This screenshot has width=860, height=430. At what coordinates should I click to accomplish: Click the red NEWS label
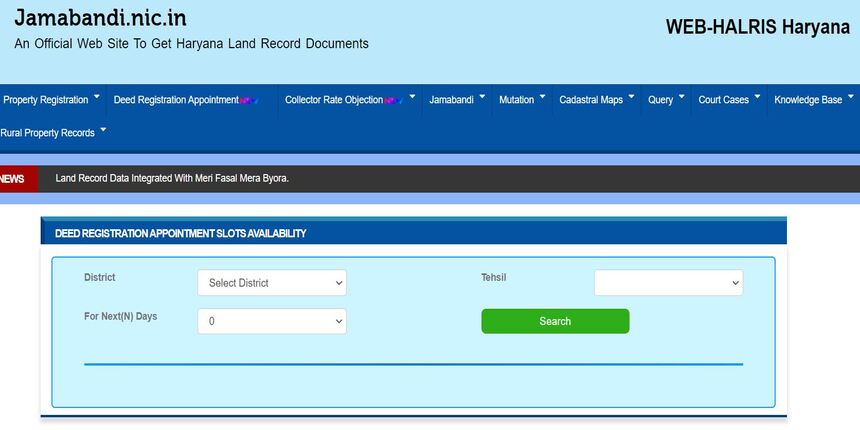(x=13, y=179)
